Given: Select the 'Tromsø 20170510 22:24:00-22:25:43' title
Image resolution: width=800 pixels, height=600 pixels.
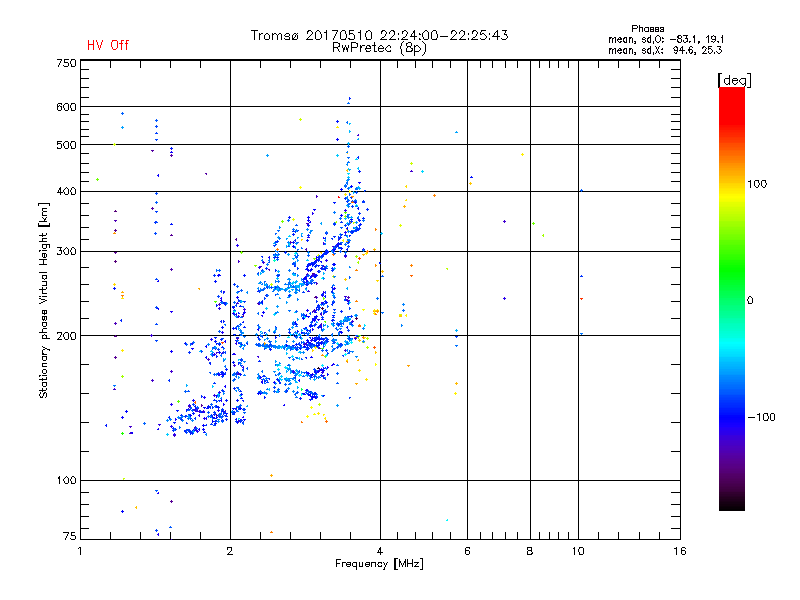Looking at the screenshot, I should tap(379, 35).
